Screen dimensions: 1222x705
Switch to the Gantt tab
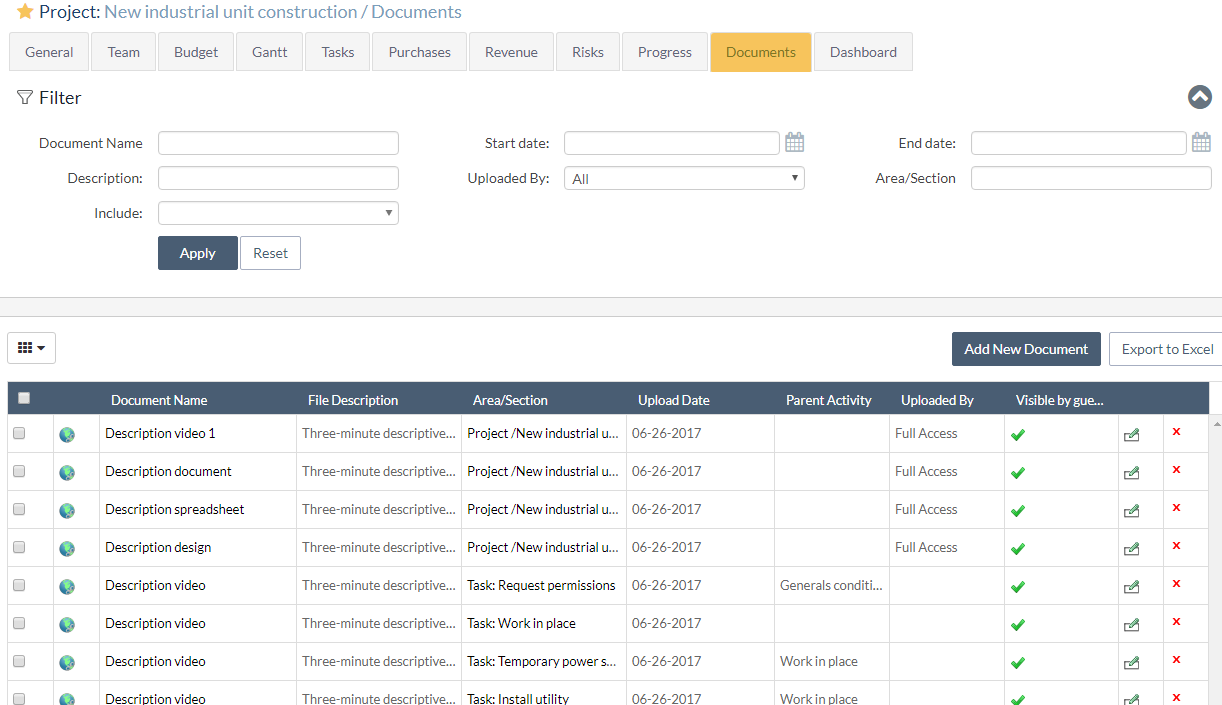click(x=268, y=51)
